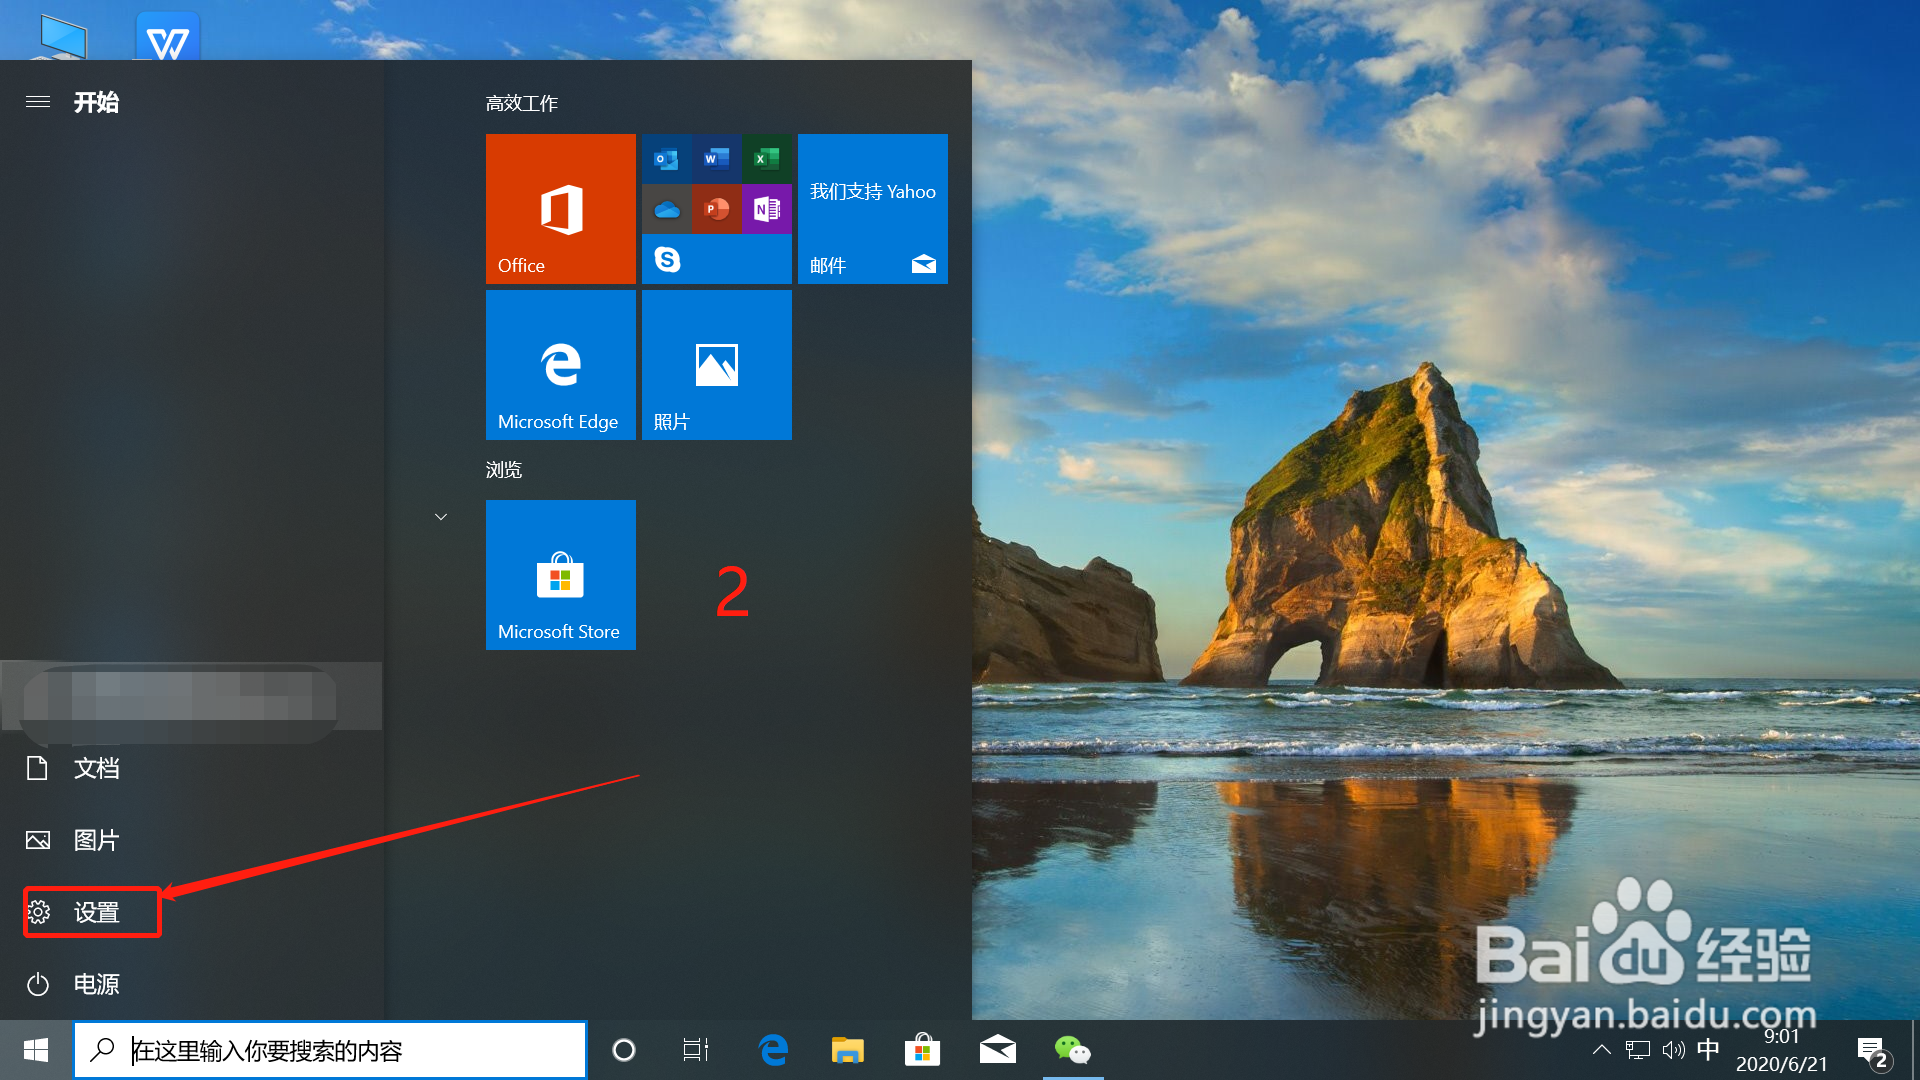Toggle the 中 input method indicator
The width and height of the screenshot is (1920, 1080).
click(x=1708, y=1049)
